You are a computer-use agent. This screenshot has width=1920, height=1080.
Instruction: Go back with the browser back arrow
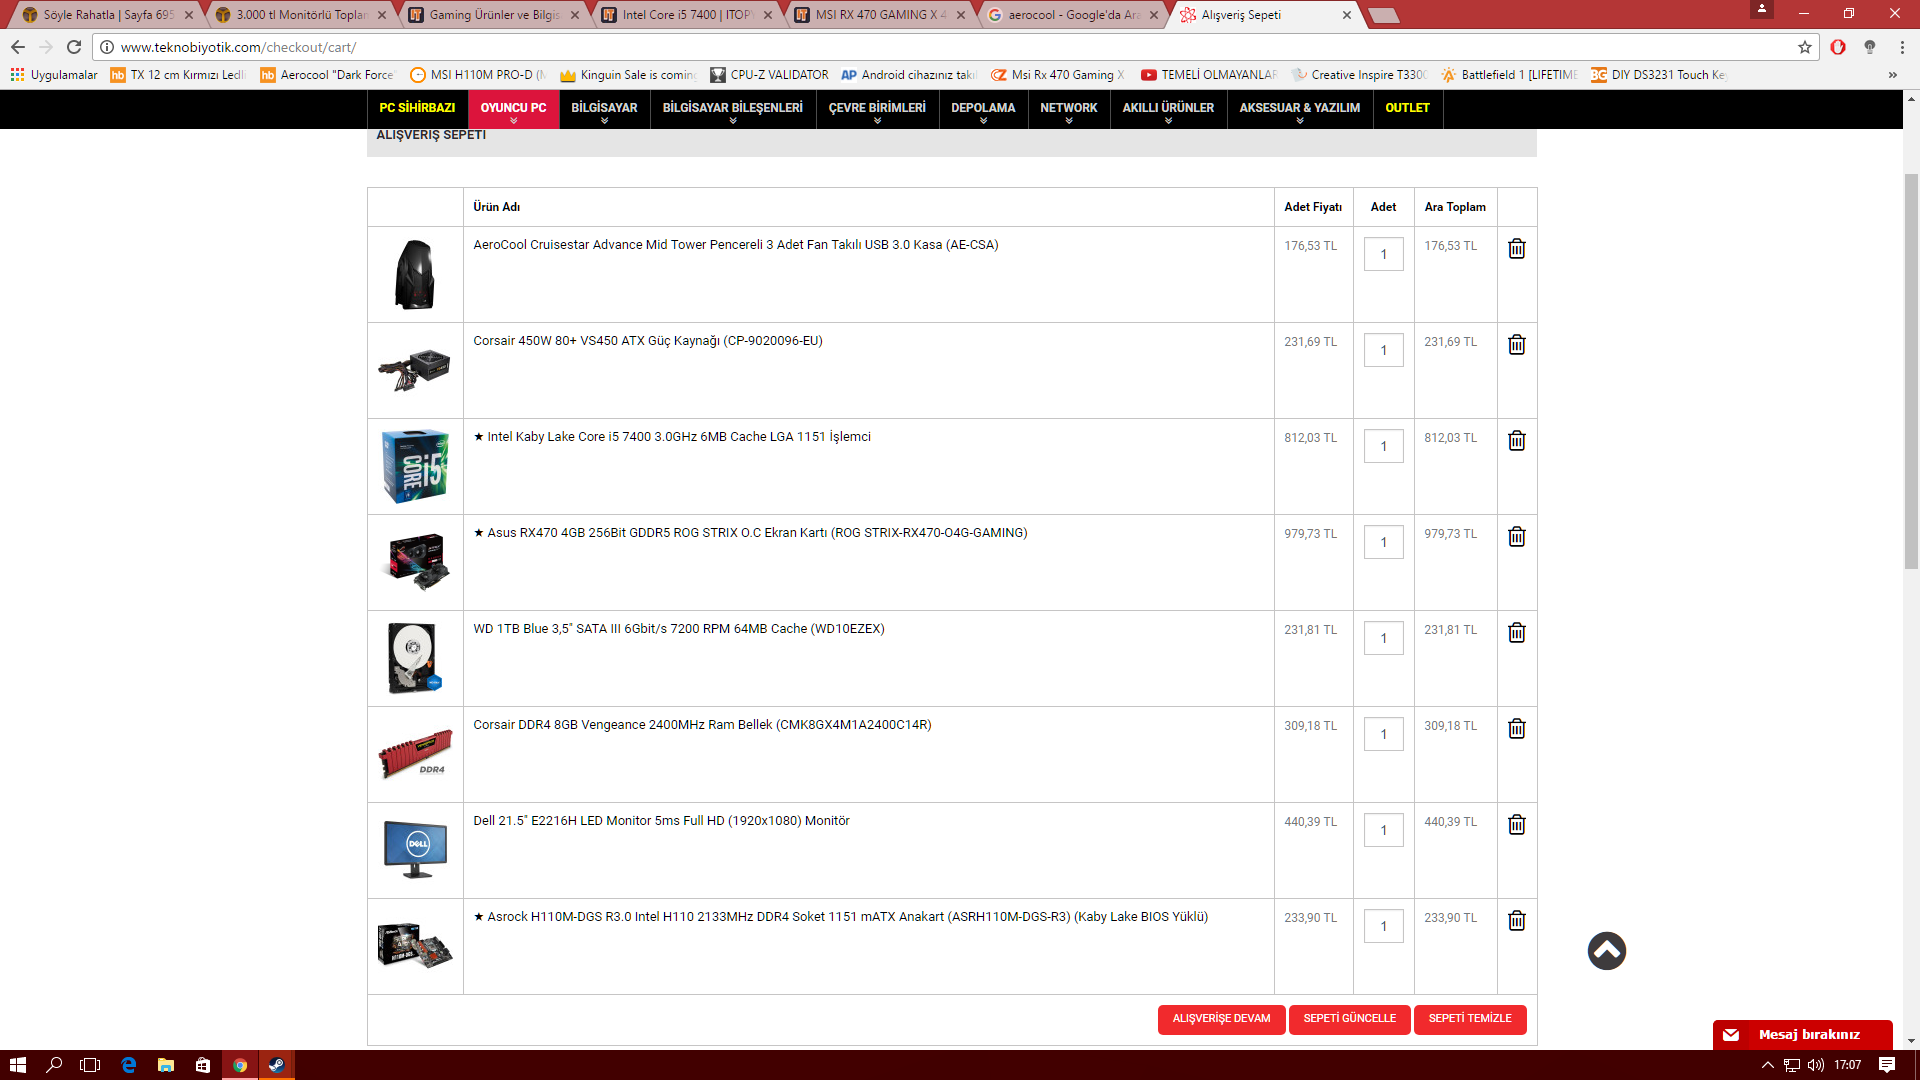[18, 47]
